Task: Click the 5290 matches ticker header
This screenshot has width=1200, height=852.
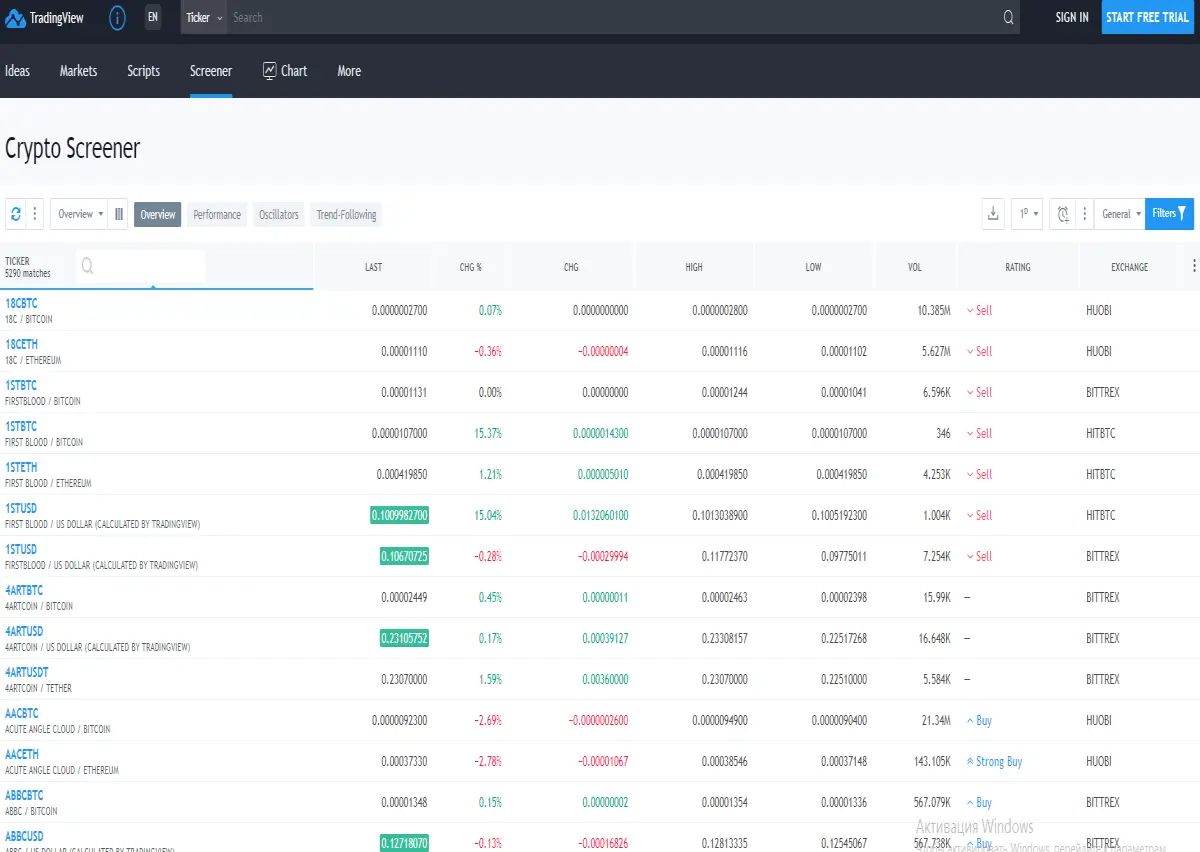Action: pyautogui.click(x=28, y=267)
